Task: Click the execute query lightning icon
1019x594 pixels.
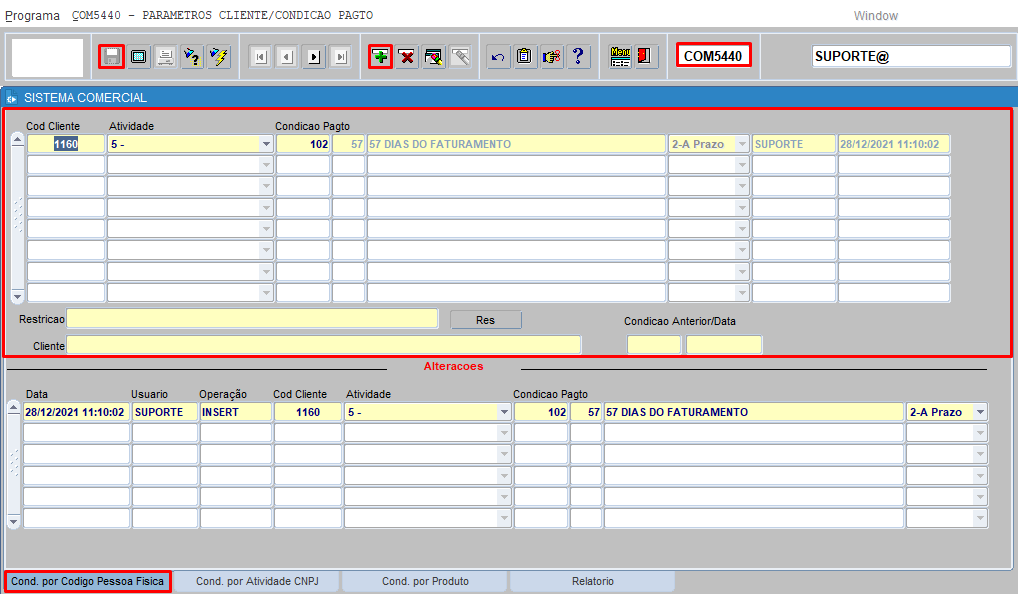Action: (219, 57)
